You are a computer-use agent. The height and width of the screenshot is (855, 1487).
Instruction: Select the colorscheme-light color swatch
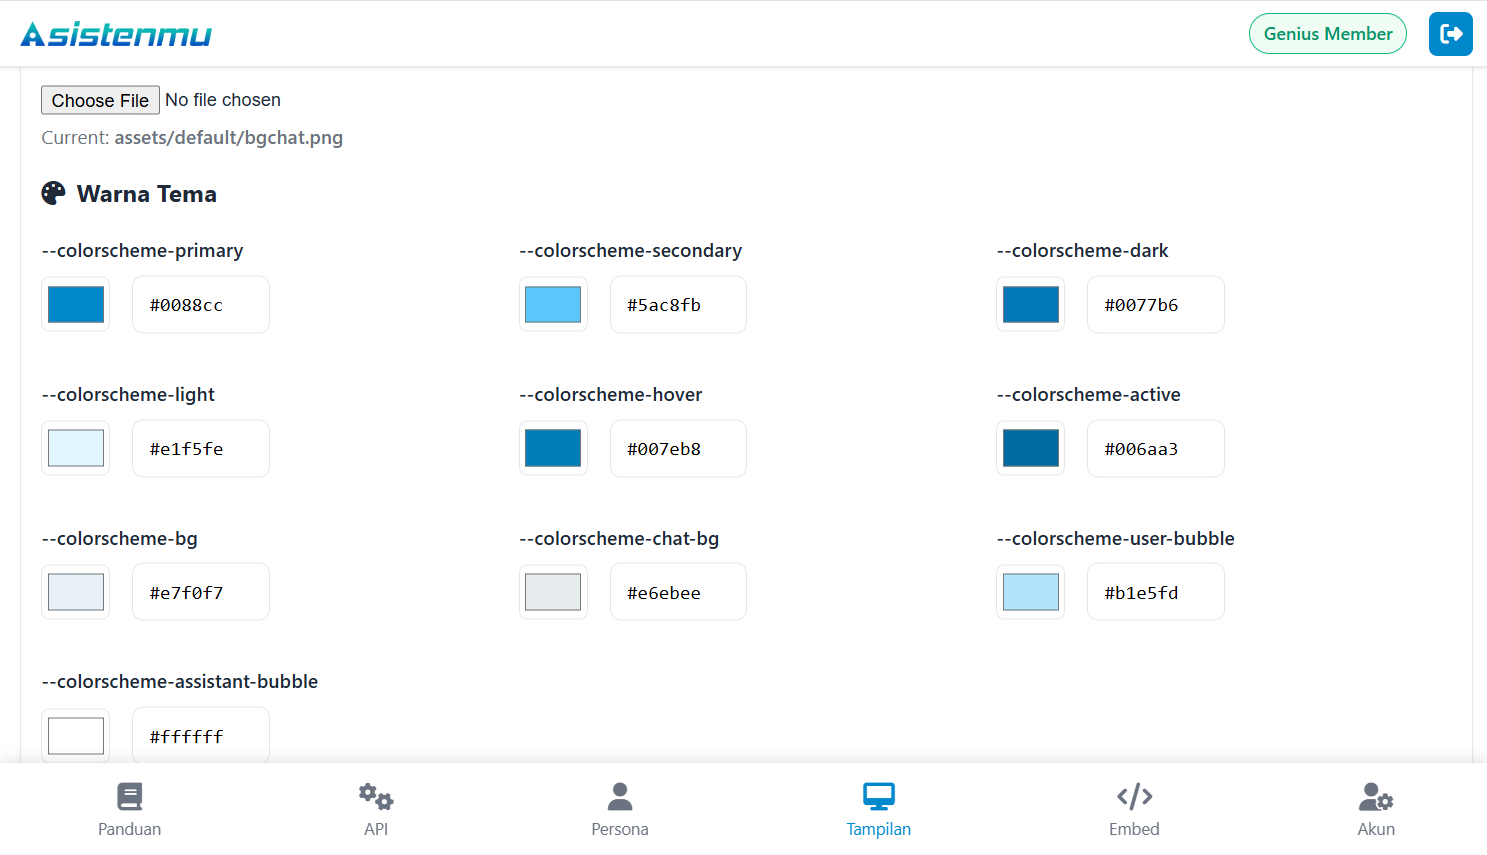[75, 448]
